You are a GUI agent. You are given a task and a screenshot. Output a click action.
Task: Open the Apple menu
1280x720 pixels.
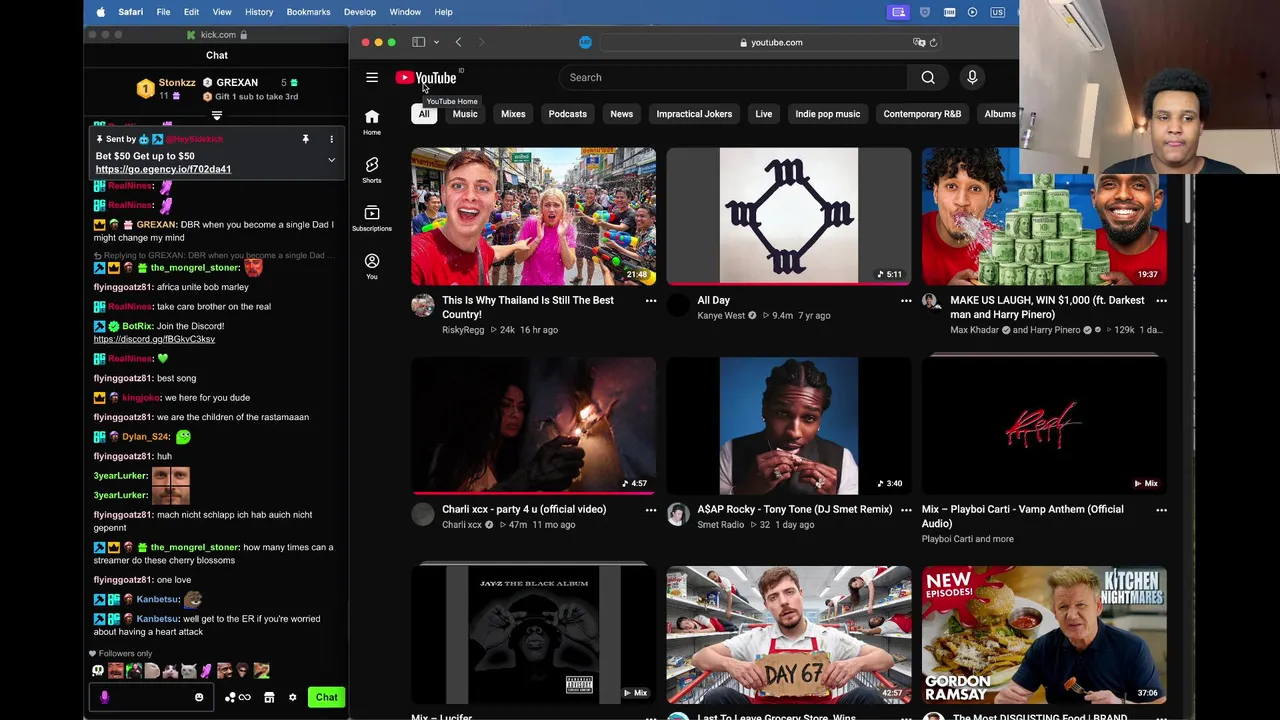click(100, 12)
